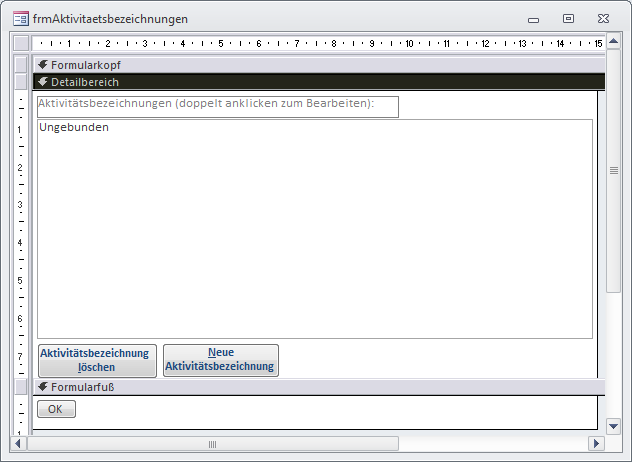
Task: Click the OK button in the form footer
Action: pyautogui.click(x=55, y=409)
